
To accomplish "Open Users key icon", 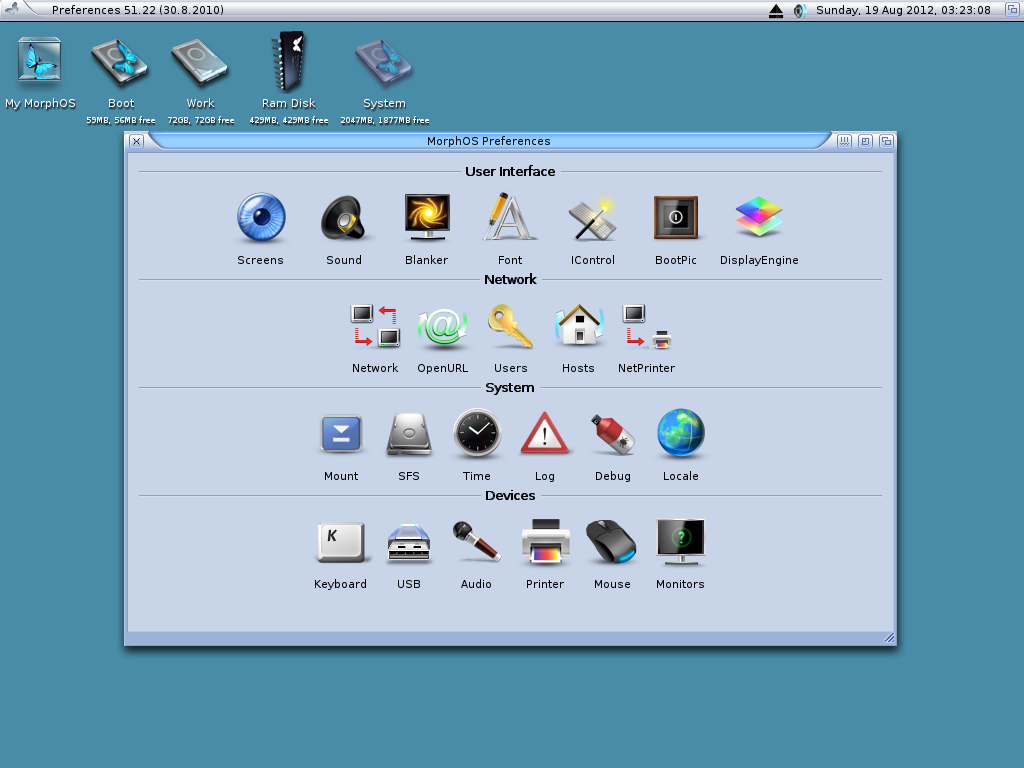I will (x=510, y=326).
